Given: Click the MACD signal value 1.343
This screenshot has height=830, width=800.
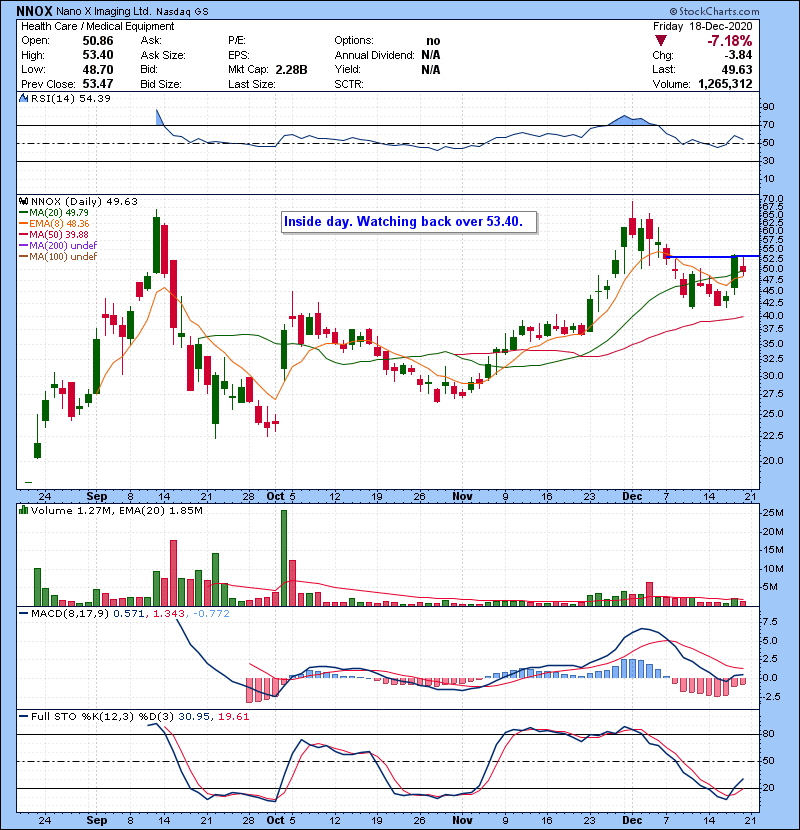Looking at the screenshot, I should point(168,614).
